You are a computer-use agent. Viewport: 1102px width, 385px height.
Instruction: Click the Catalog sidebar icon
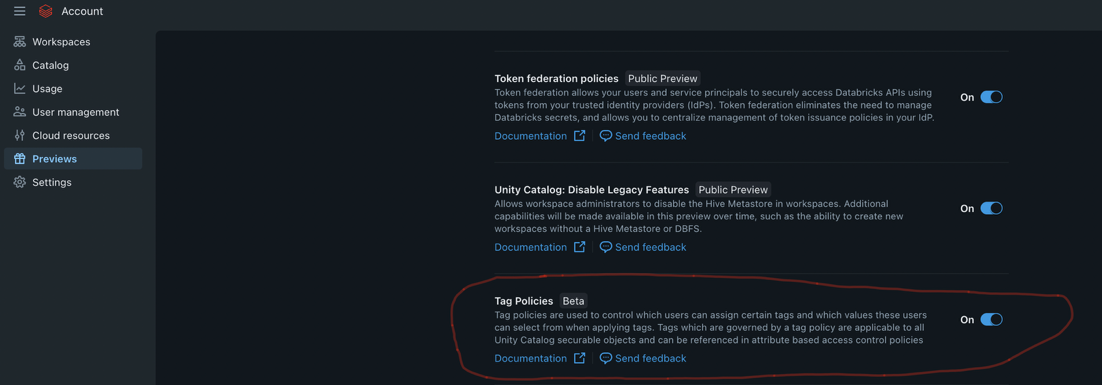20,65
